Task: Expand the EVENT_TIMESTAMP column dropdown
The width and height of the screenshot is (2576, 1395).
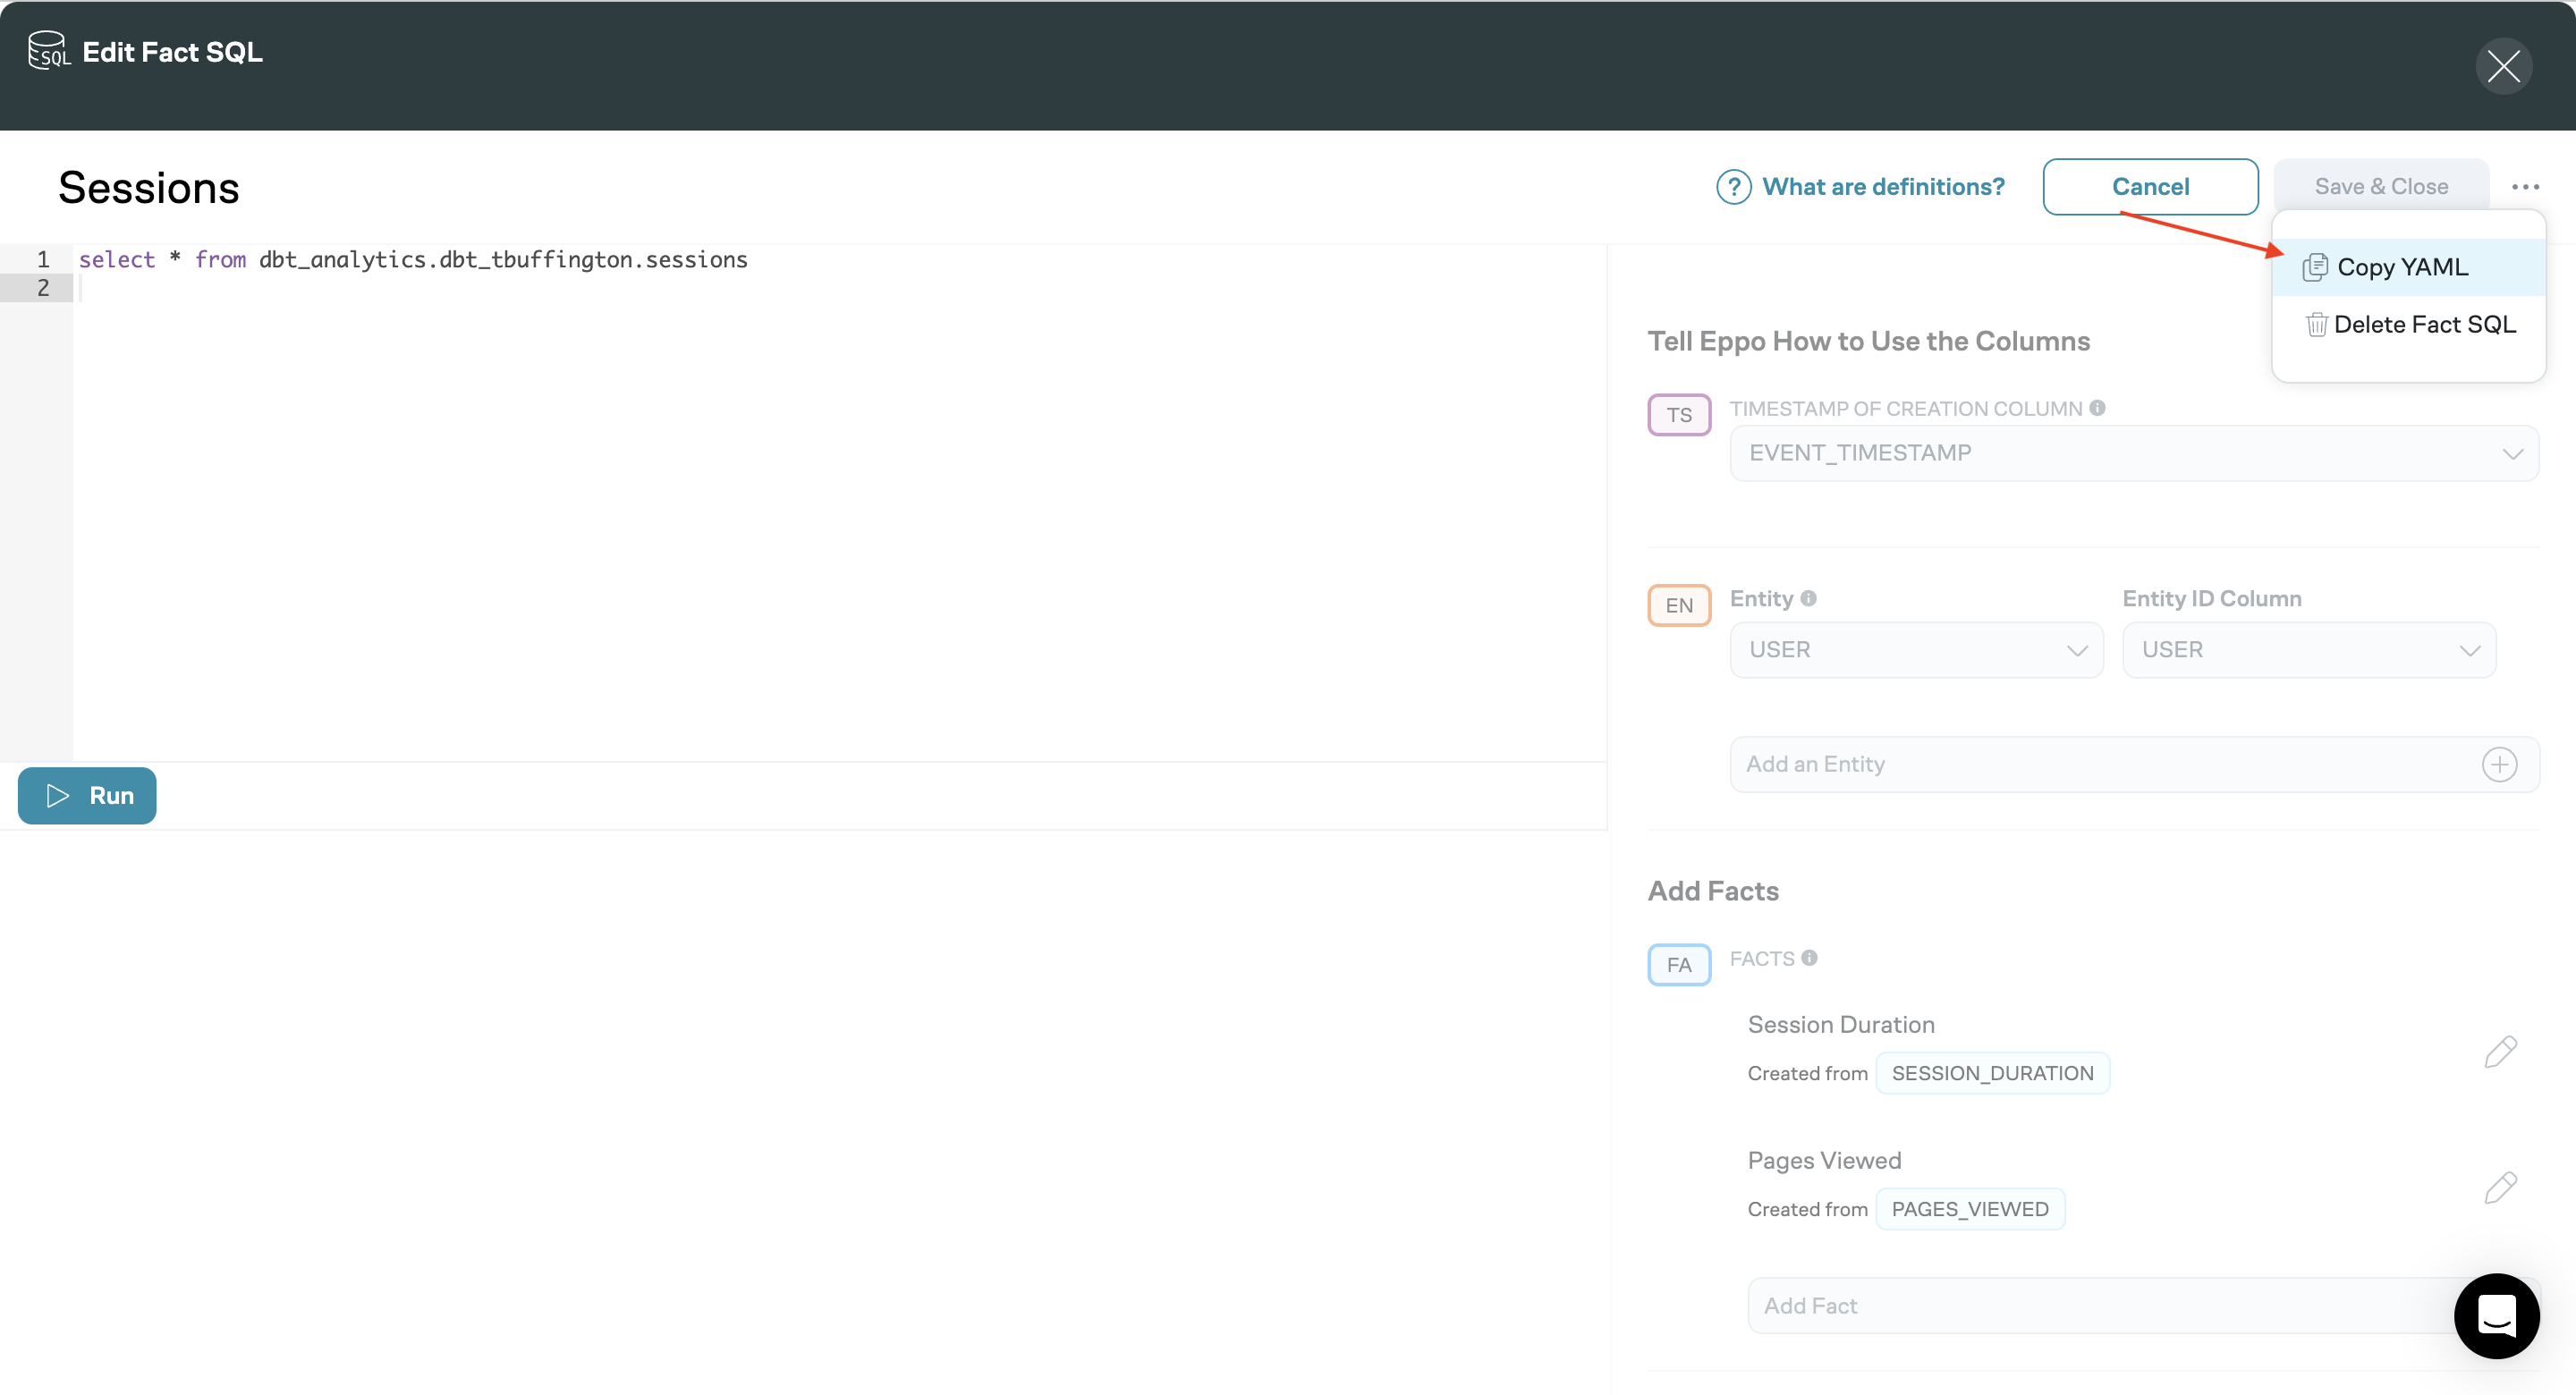Action: click(2134, 453)
